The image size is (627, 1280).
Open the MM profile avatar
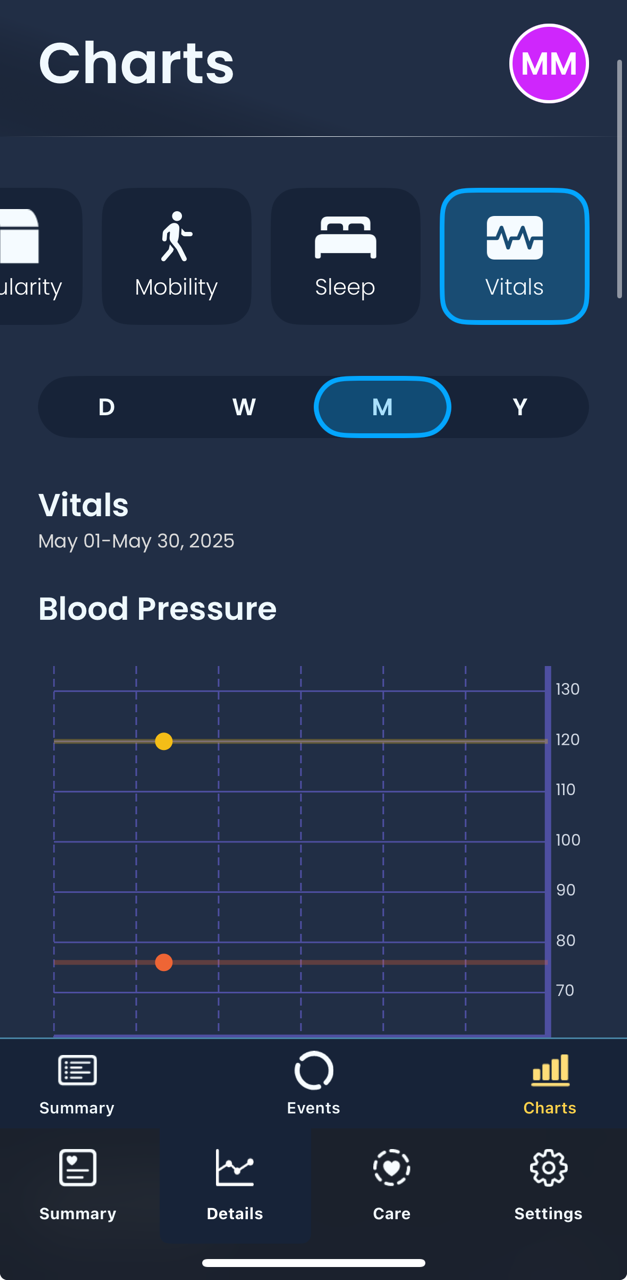pyautogui.click(x=549, y=63)
